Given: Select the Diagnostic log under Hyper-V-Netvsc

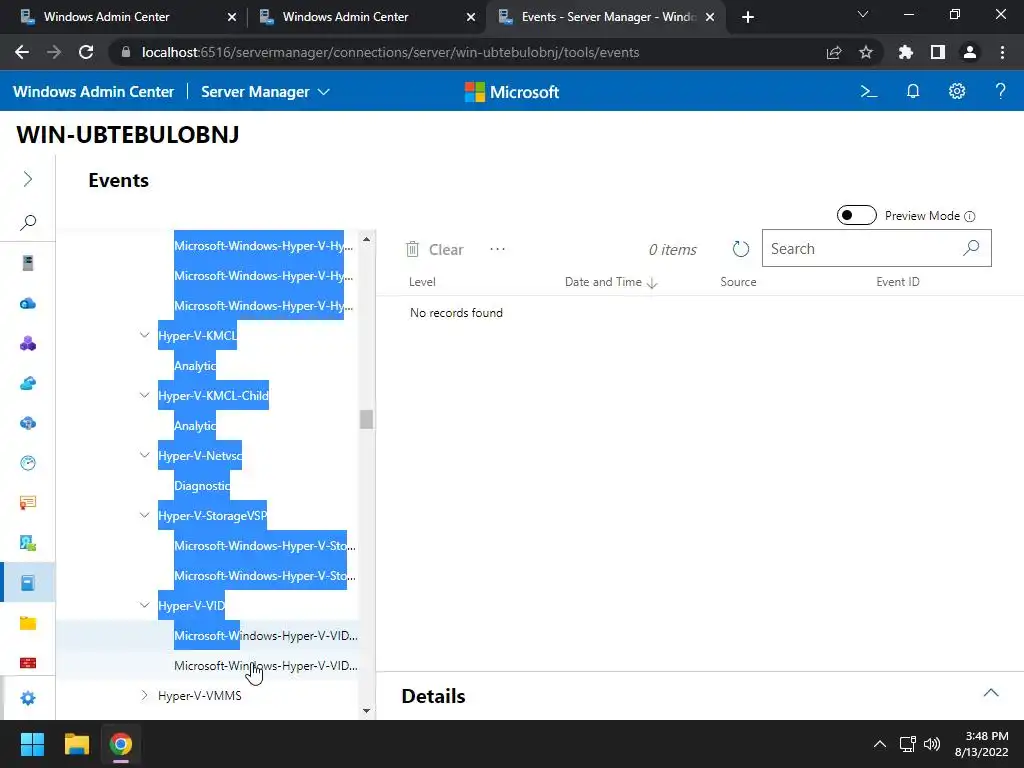Looking at the screenshot, I should (202, 486).
